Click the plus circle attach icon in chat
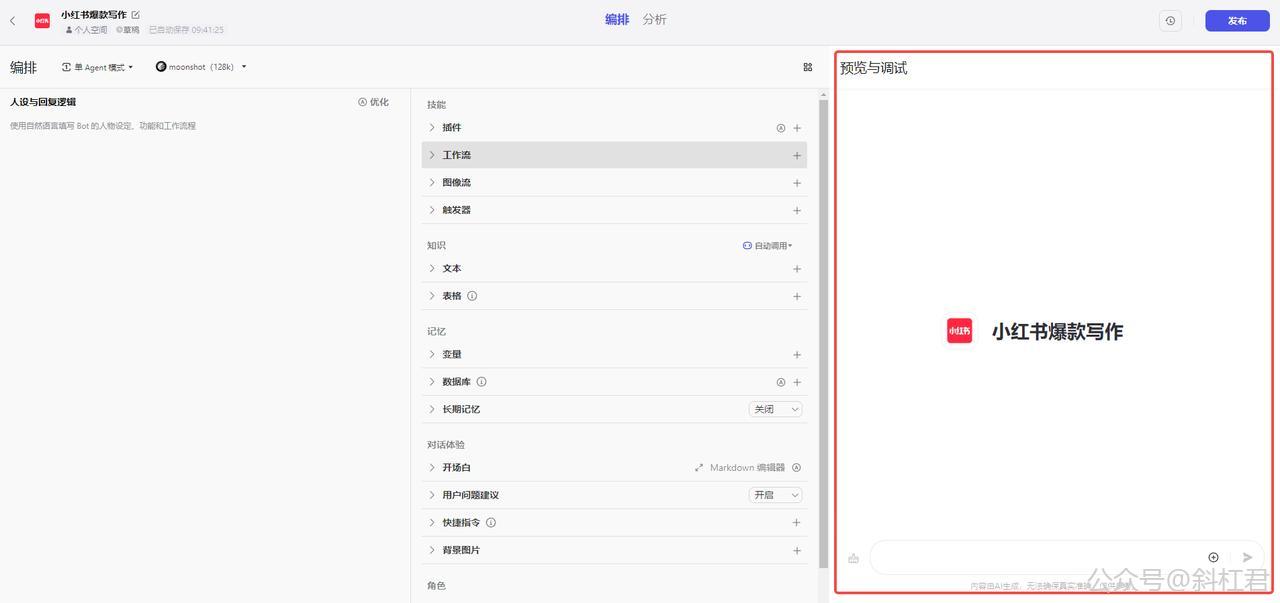Viewport: 1280px width, 603px height. click(x=1213, y=557)
